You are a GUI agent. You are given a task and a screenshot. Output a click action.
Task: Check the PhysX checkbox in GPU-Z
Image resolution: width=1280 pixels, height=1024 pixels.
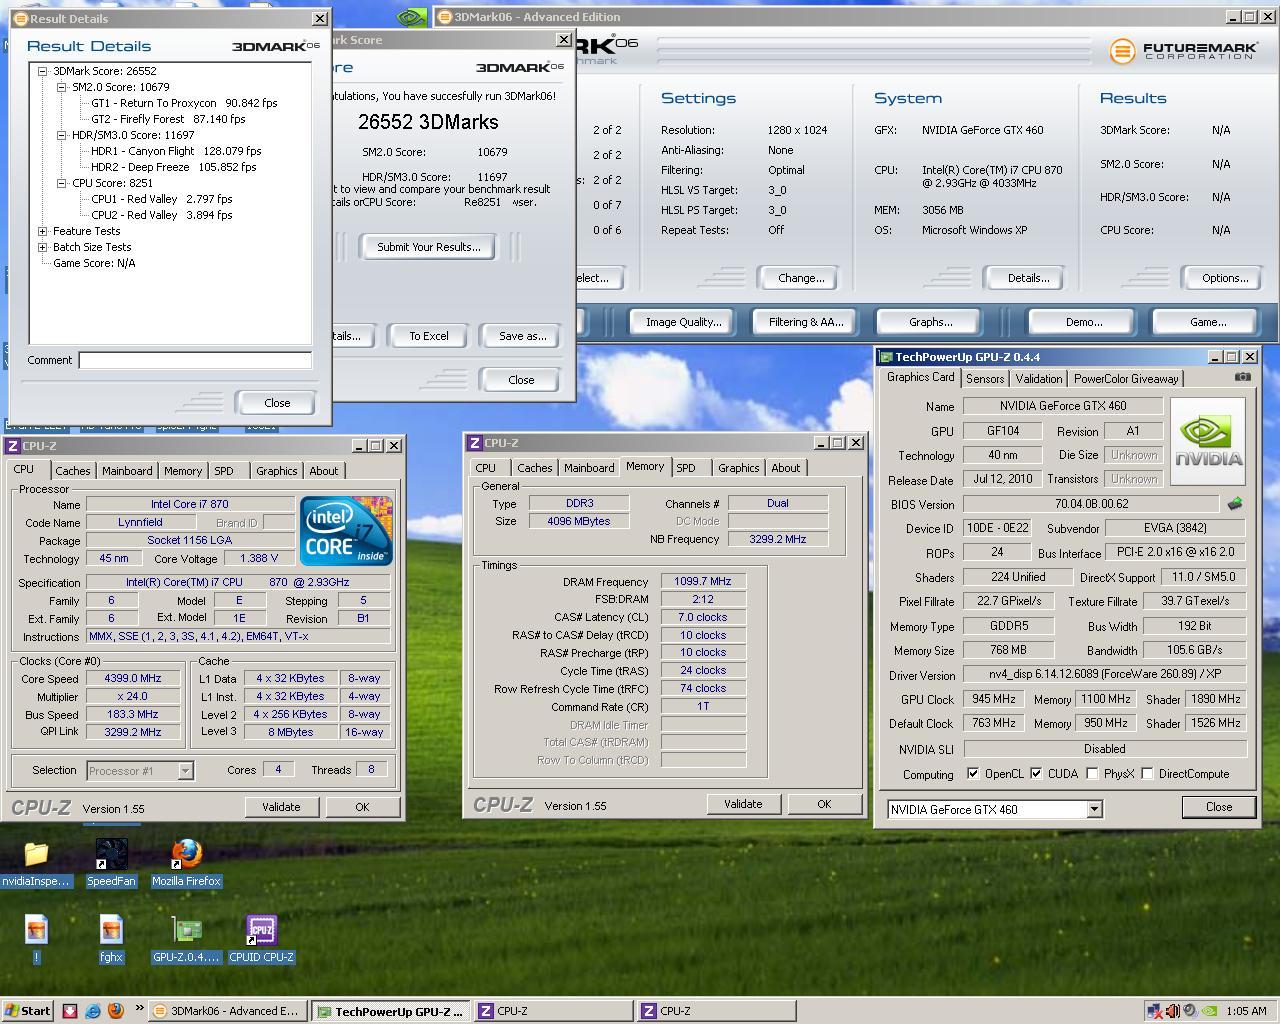tap(1092, 774)
